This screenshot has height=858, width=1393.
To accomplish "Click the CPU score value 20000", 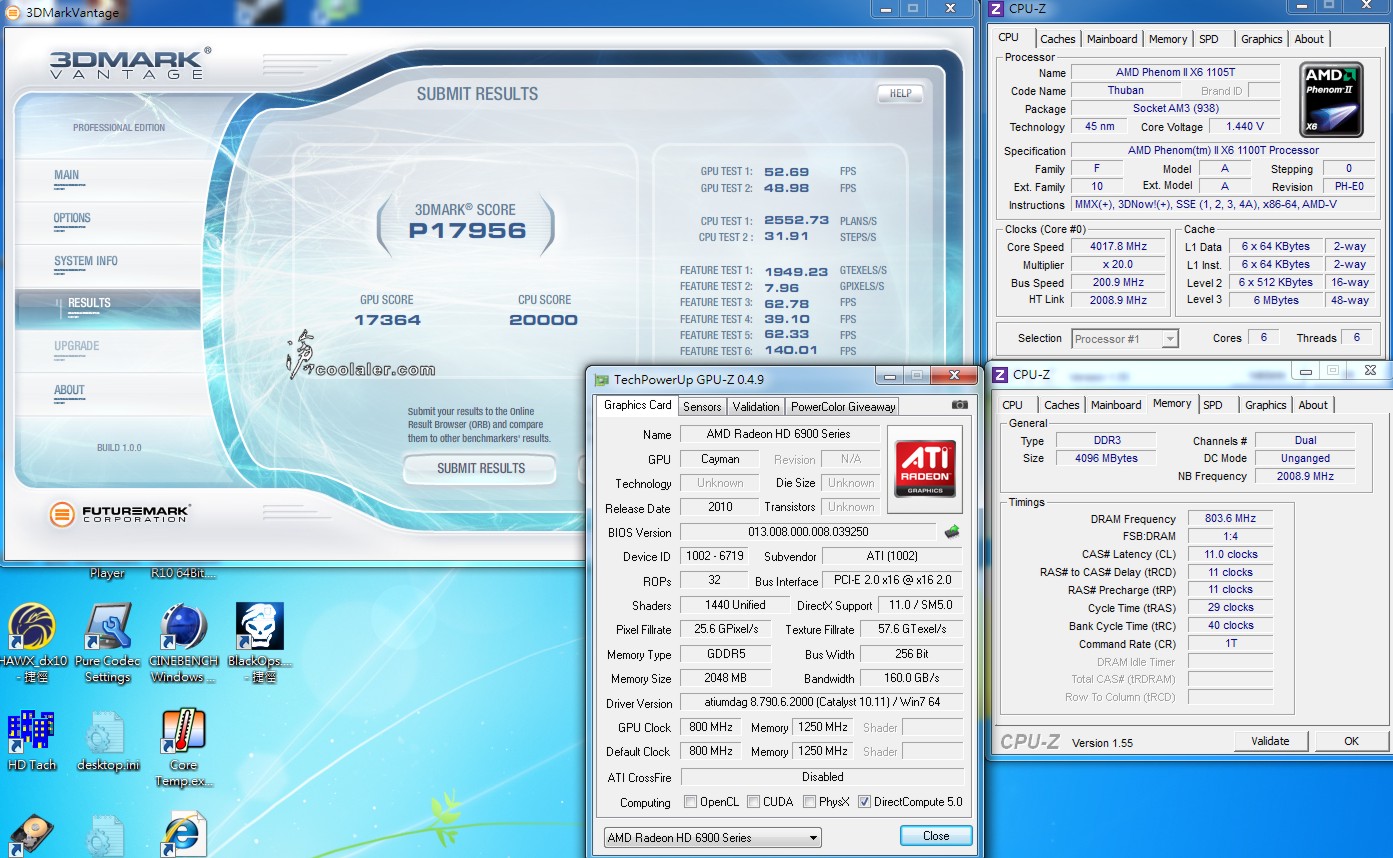I will pyautogui.click(x=544, y=320).
